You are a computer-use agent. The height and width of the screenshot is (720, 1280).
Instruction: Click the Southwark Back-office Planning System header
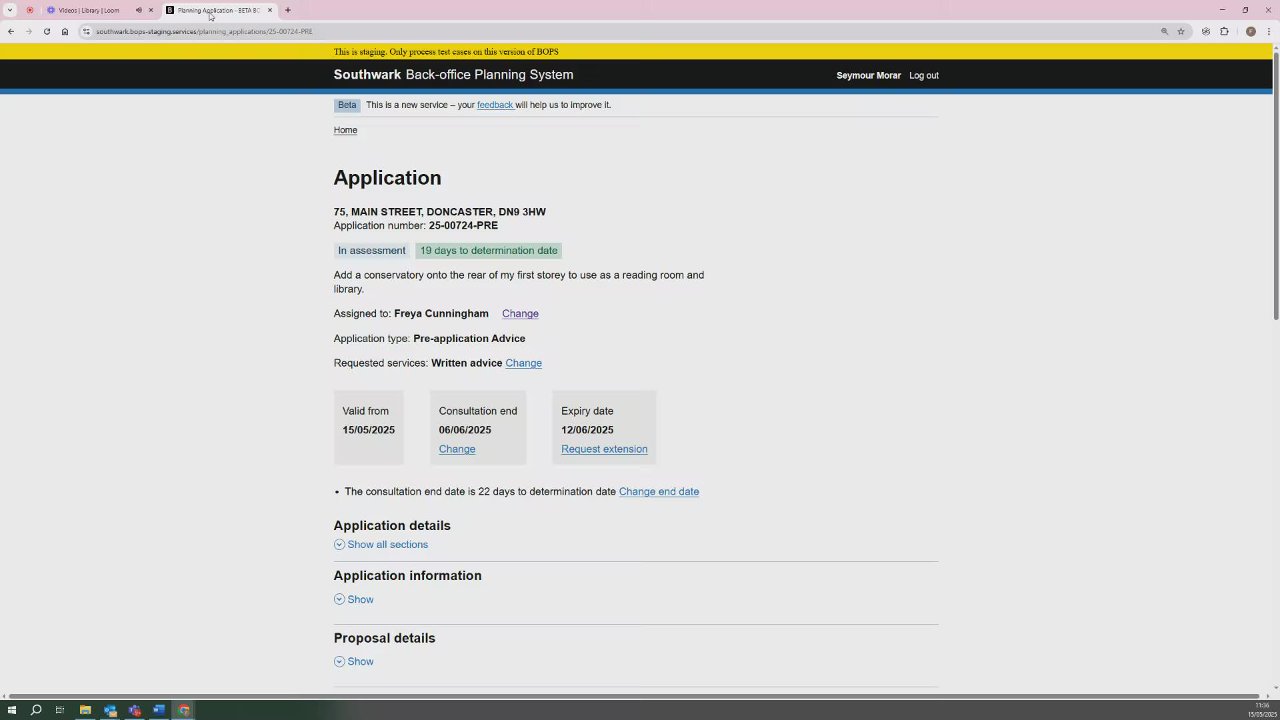click(453, 75)
